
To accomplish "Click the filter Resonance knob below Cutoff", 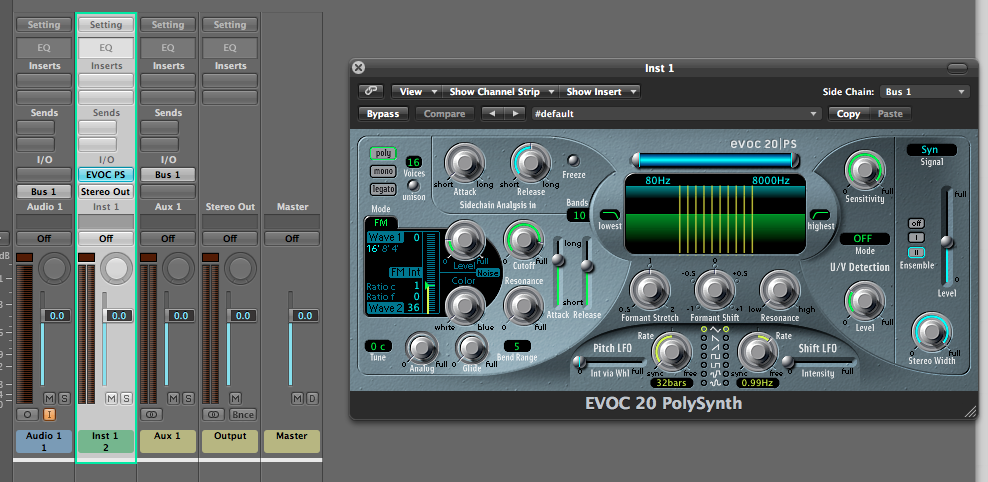I will click(523, 306).
